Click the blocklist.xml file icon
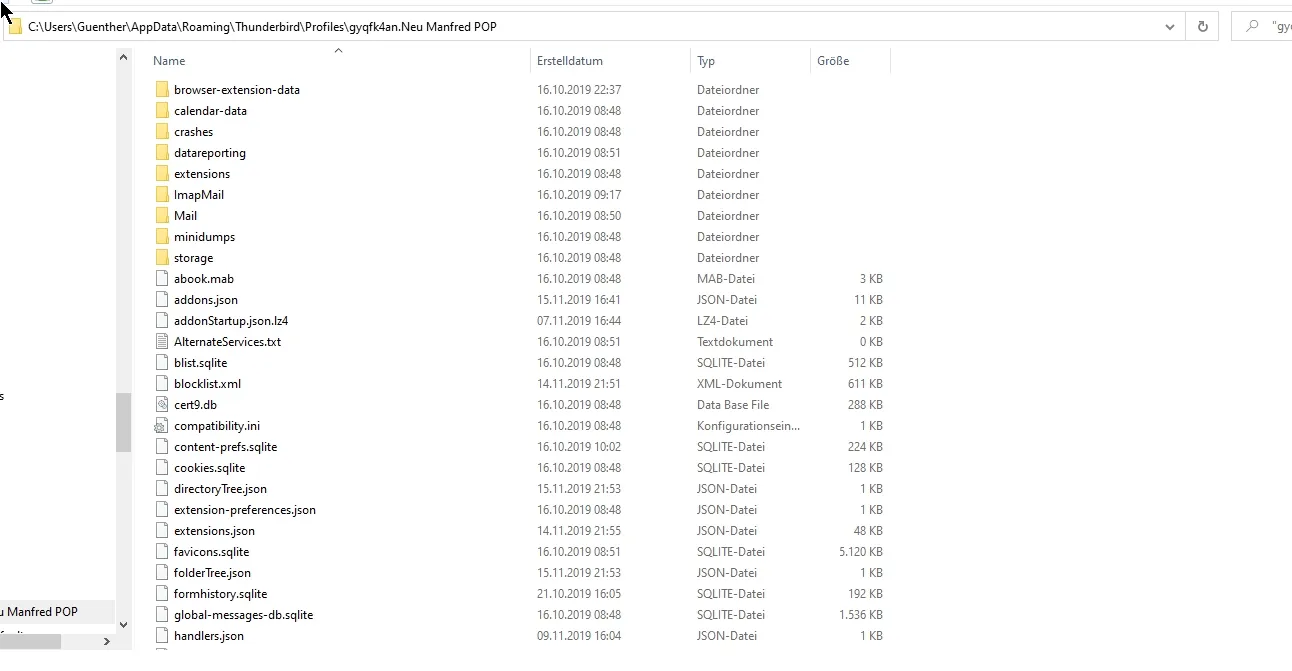This screenshot has width=1292, height=671. click(x=162, y=384)
